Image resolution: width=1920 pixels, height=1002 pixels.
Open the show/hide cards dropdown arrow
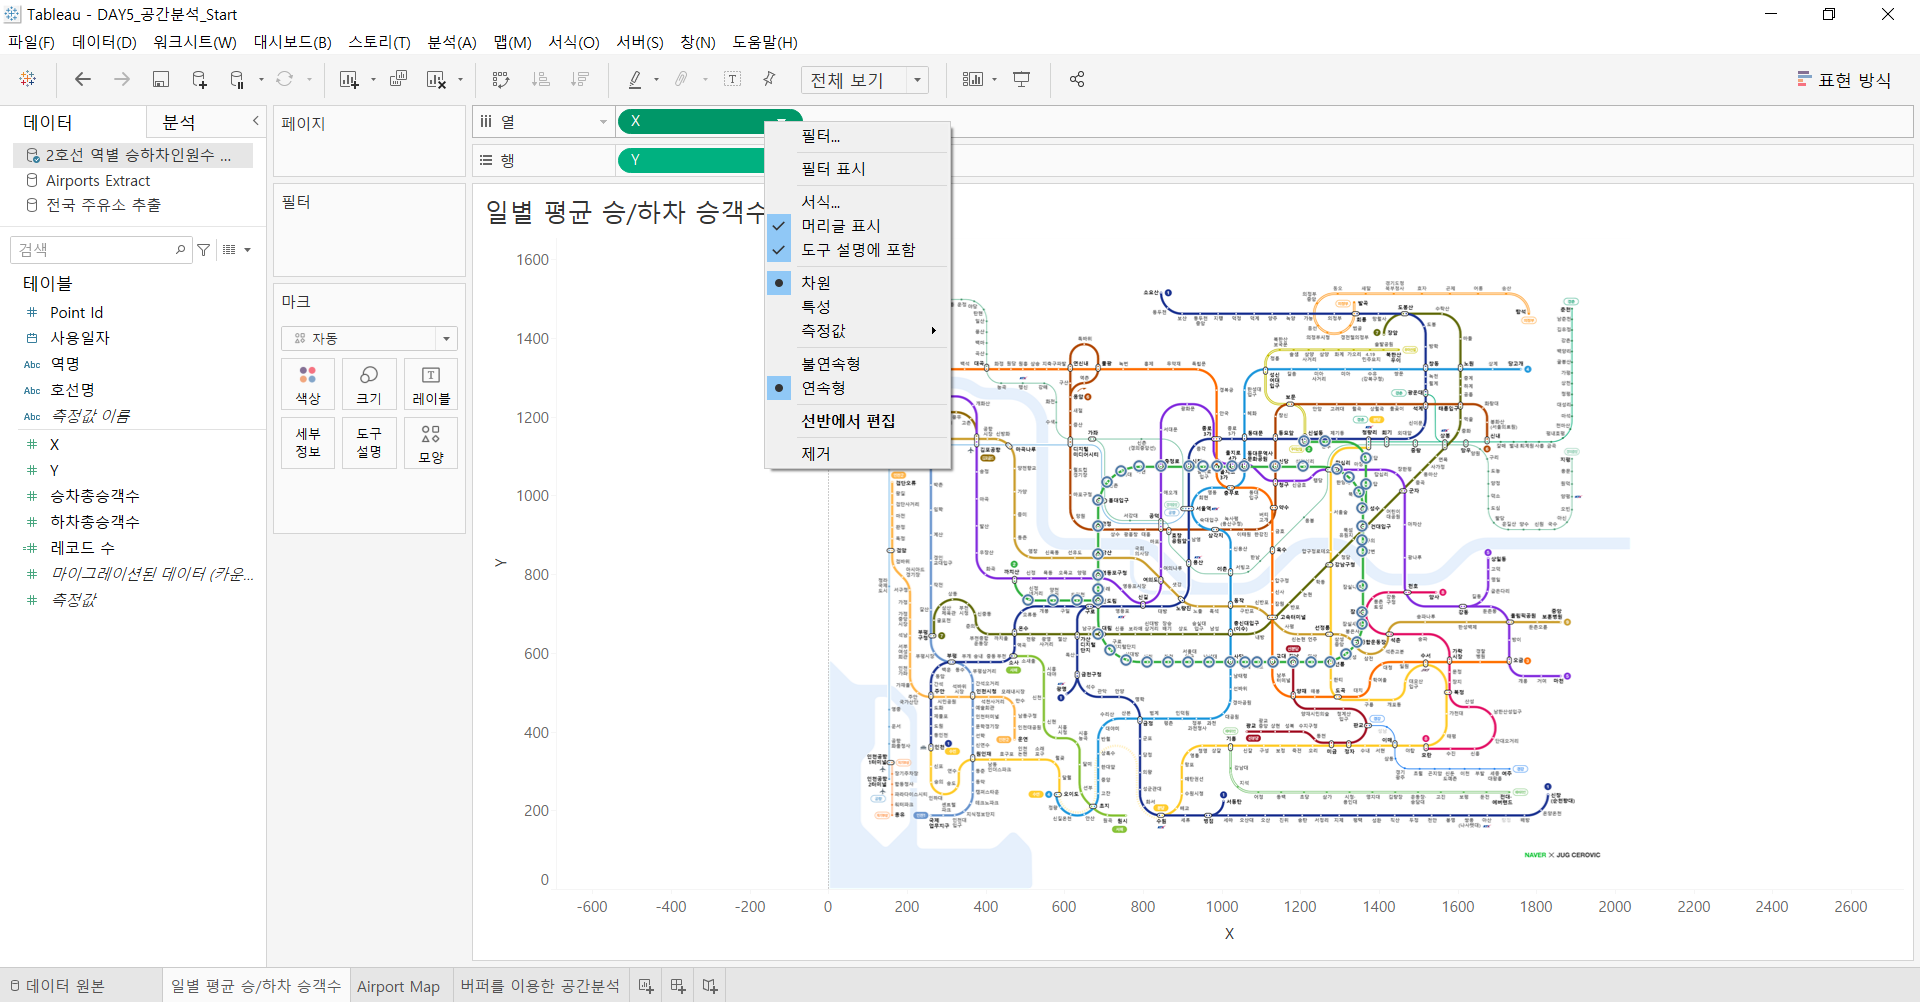click(994, 80)
